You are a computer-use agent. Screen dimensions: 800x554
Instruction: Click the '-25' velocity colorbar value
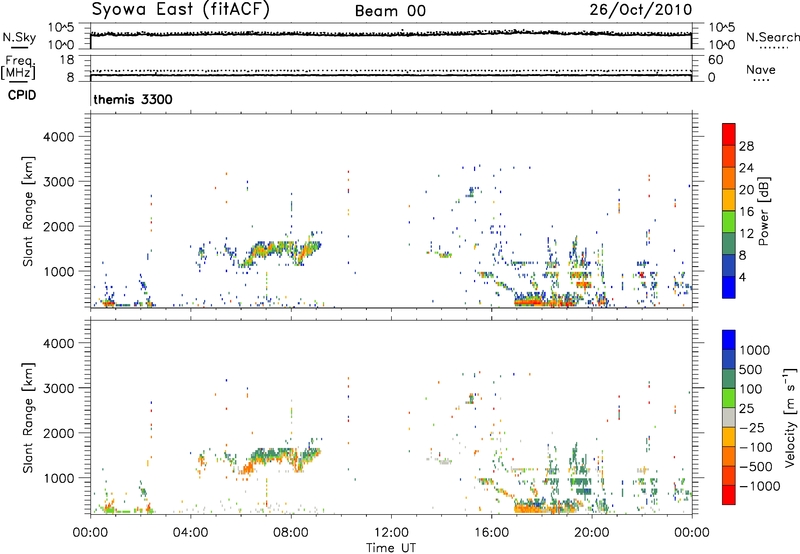(752, 428)
